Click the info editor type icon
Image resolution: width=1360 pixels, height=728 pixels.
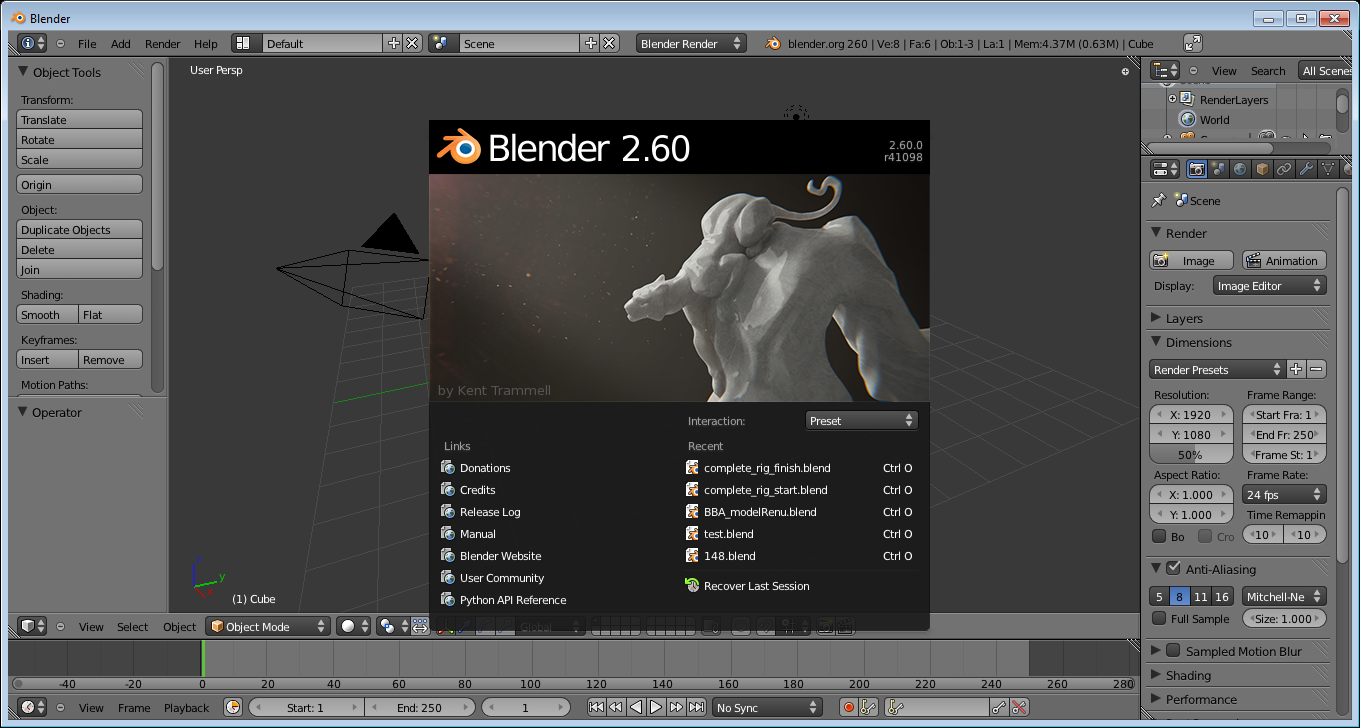[32, 43]
